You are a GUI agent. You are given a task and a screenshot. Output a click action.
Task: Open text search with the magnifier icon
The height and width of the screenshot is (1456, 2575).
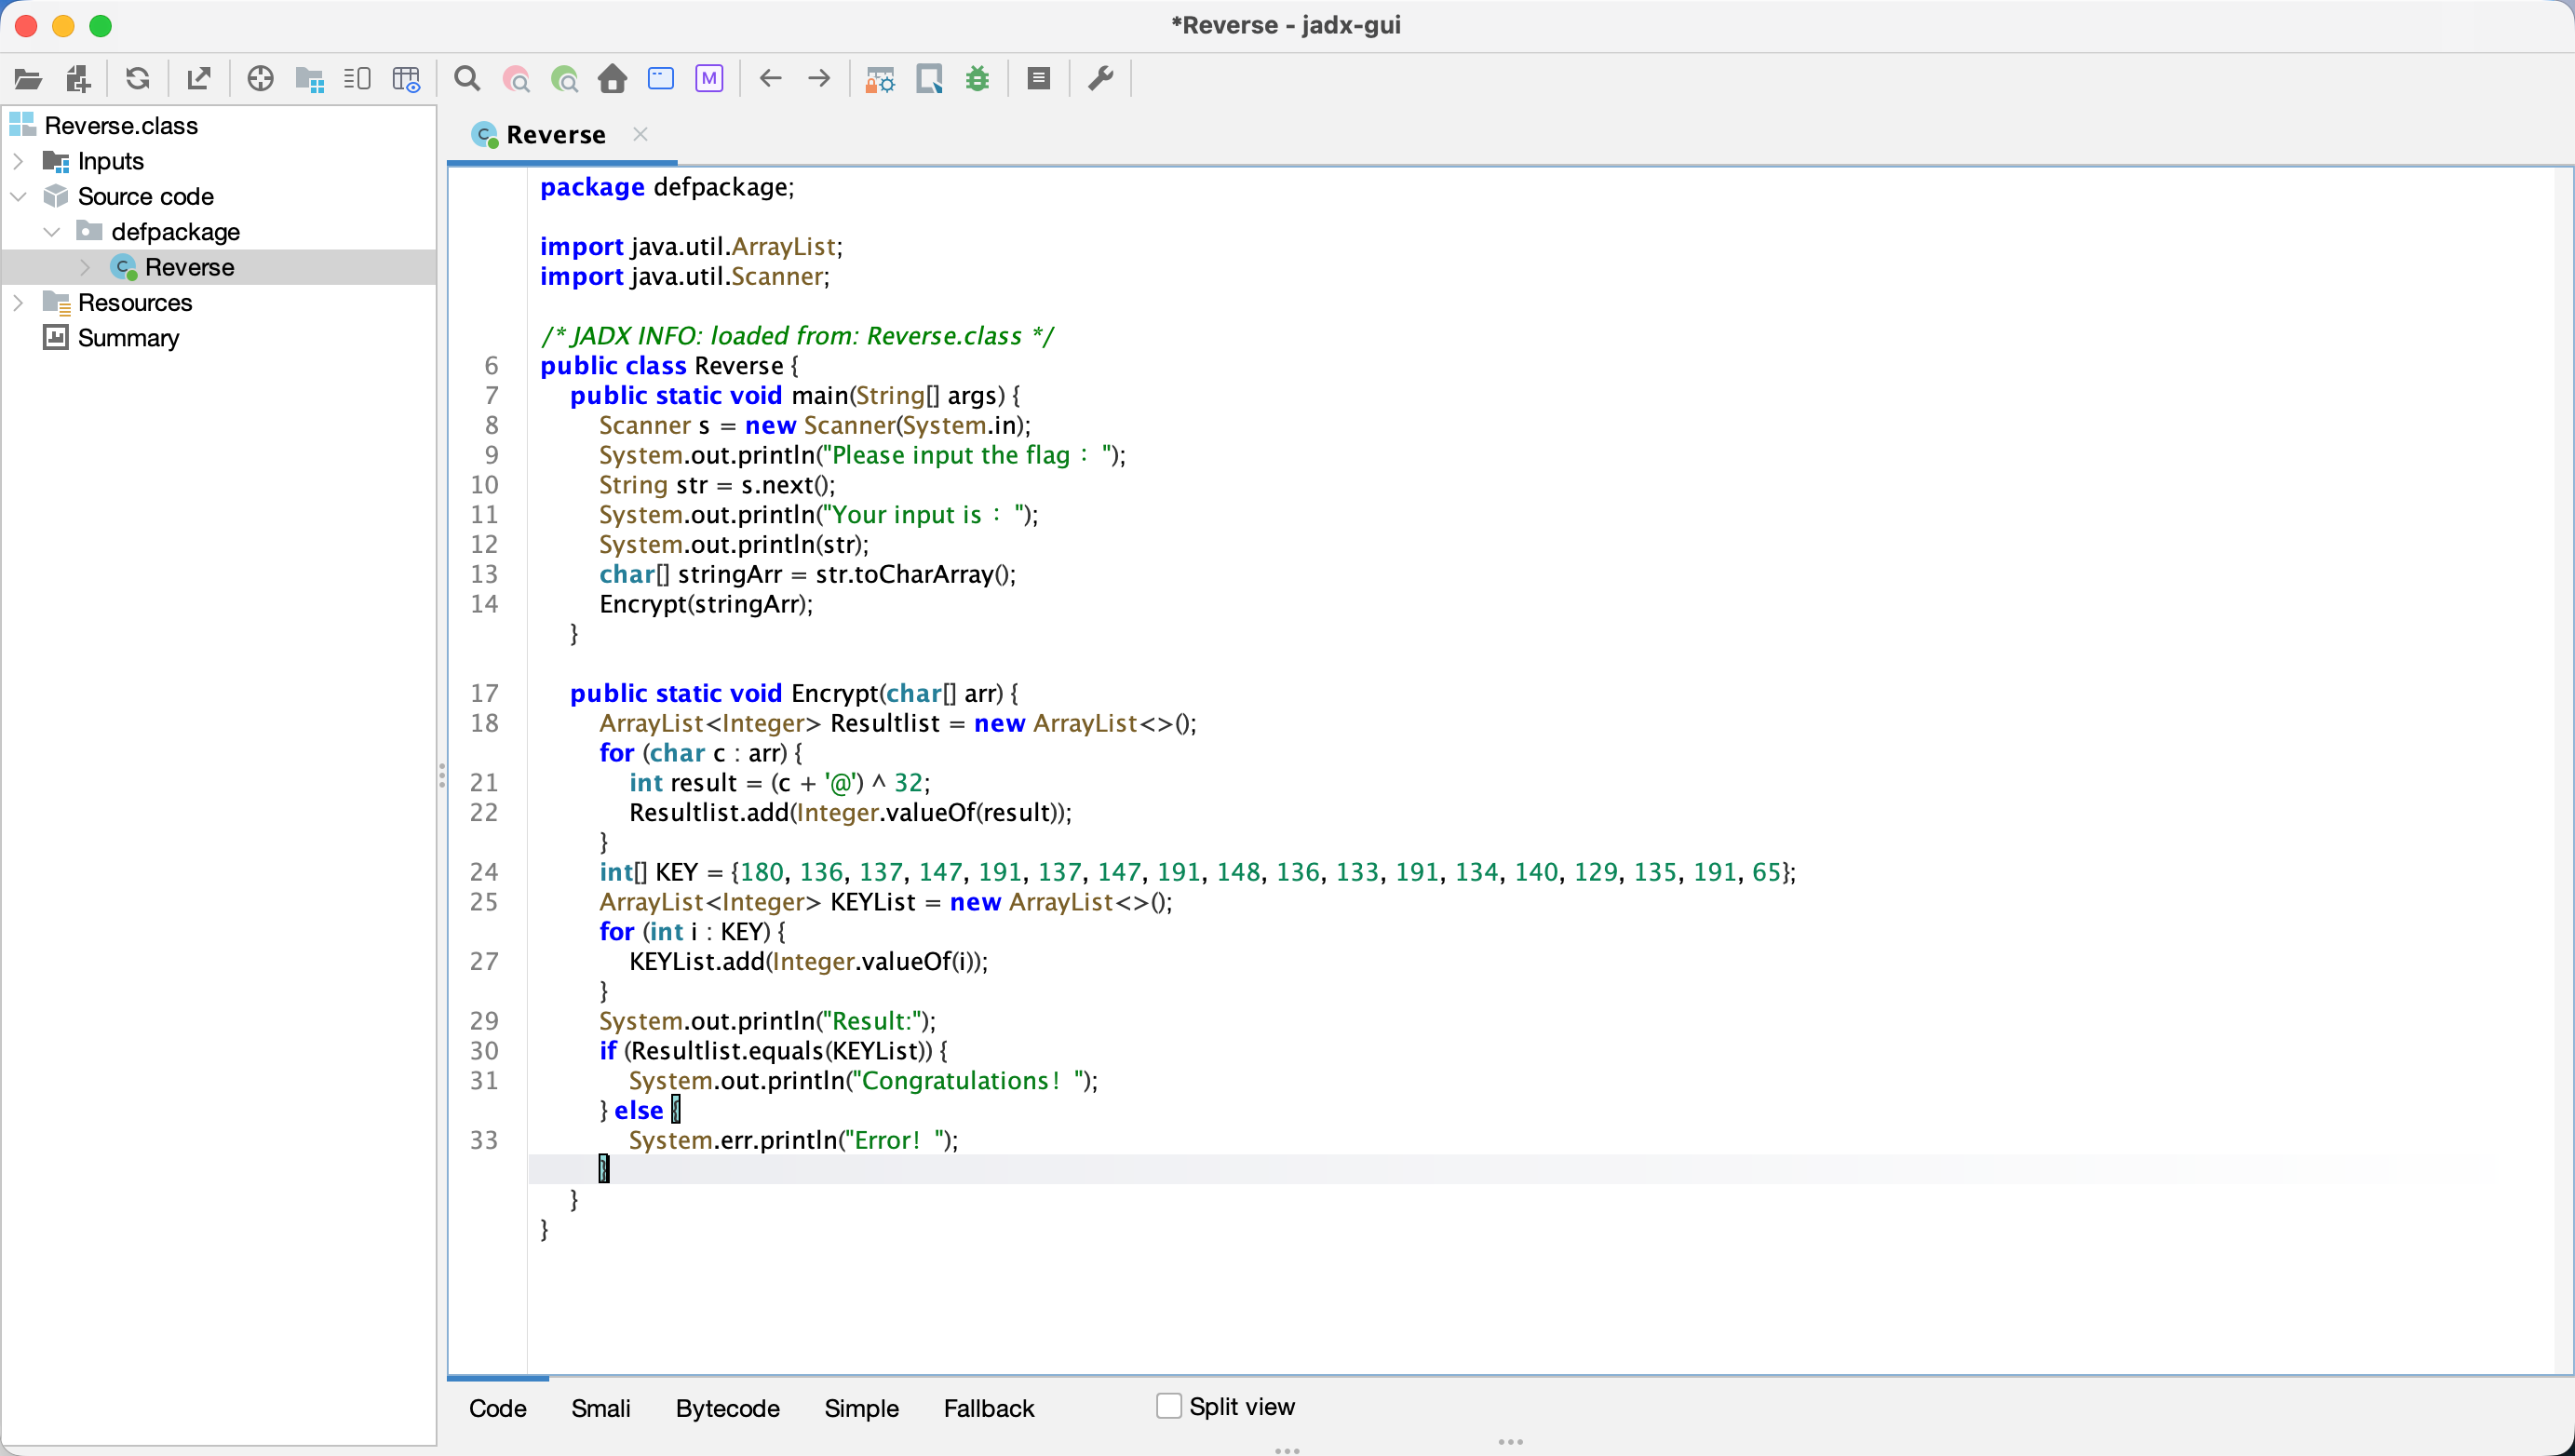click(467, 79)
